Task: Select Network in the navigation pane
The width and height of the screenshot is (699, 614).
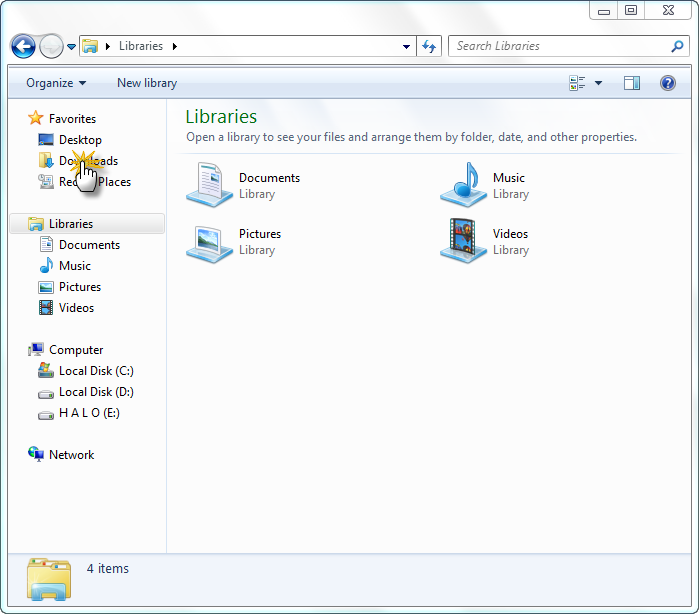Action: pyautogui.click(x=71, y=455)
